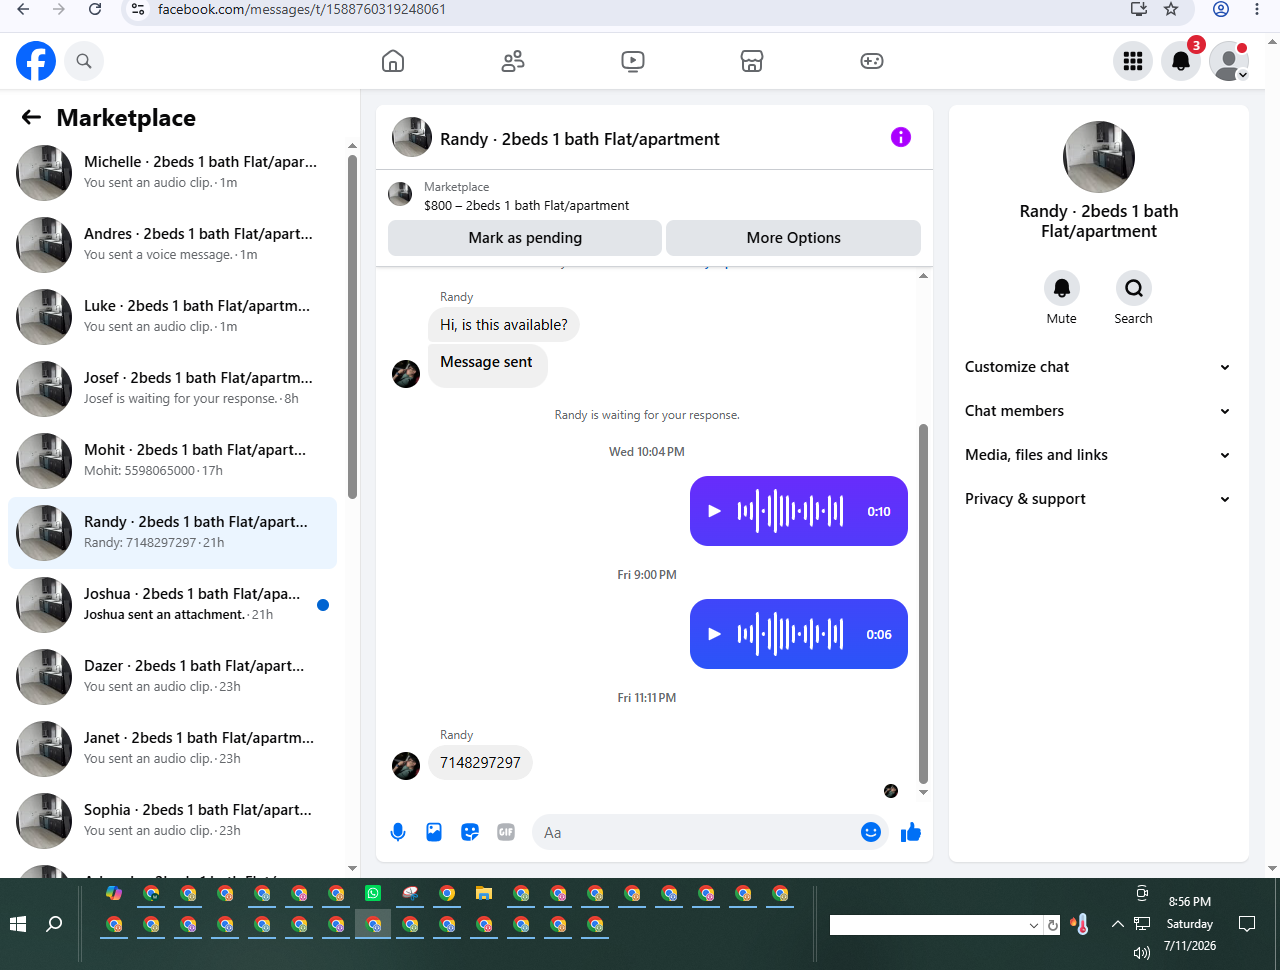The width and height of the screenshot is (1280, 970).
Task: Click the 7148297297 message bubble
Action: pos(480,763)
